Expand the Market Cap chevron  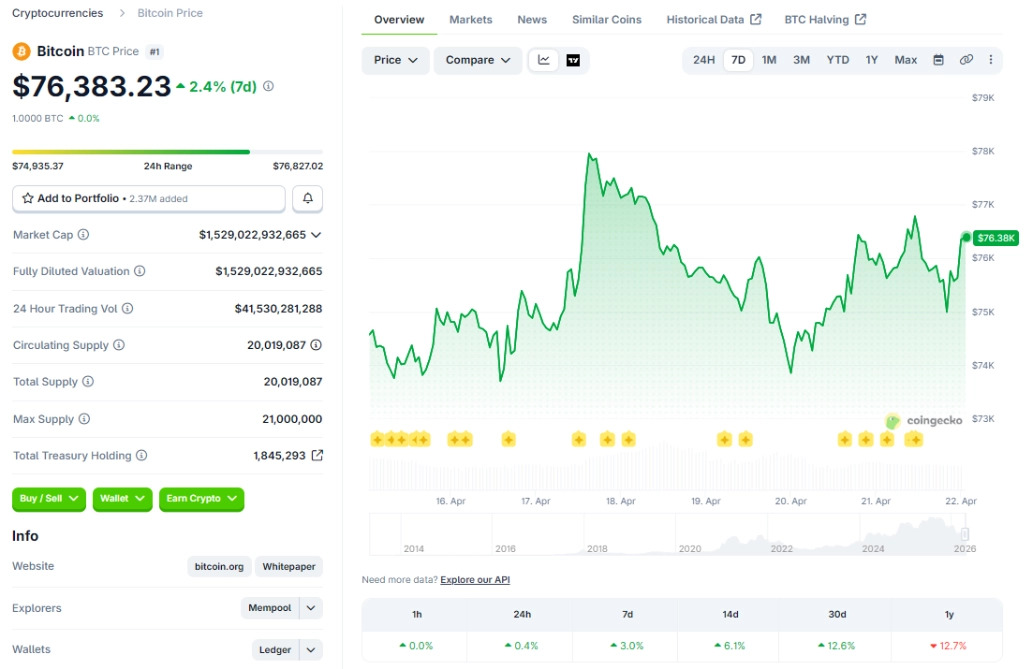coord(317,234)
